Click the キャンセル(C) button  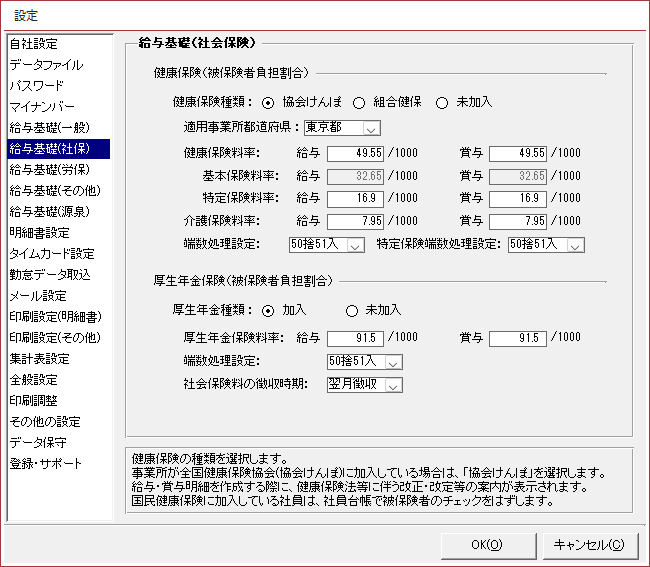(589, 545)
